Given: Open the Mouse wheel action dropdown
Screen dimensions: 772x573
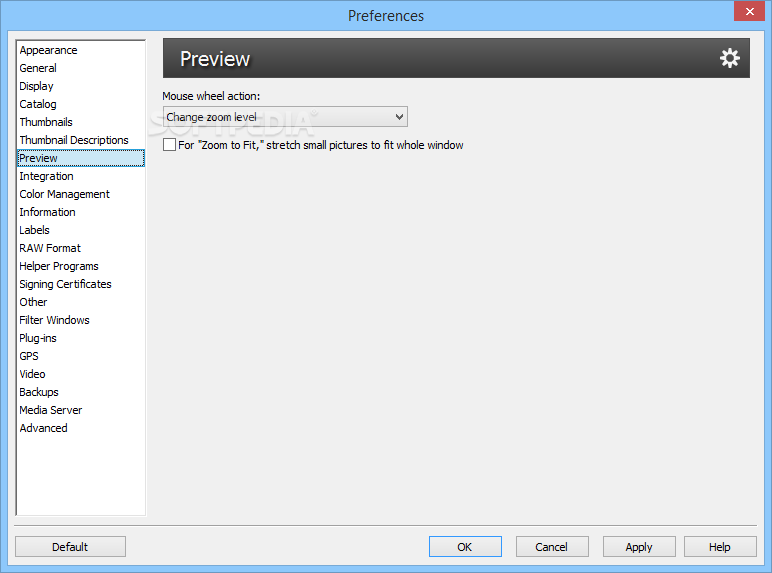Looking at the screenshot, I should click(x=285, y=117).
